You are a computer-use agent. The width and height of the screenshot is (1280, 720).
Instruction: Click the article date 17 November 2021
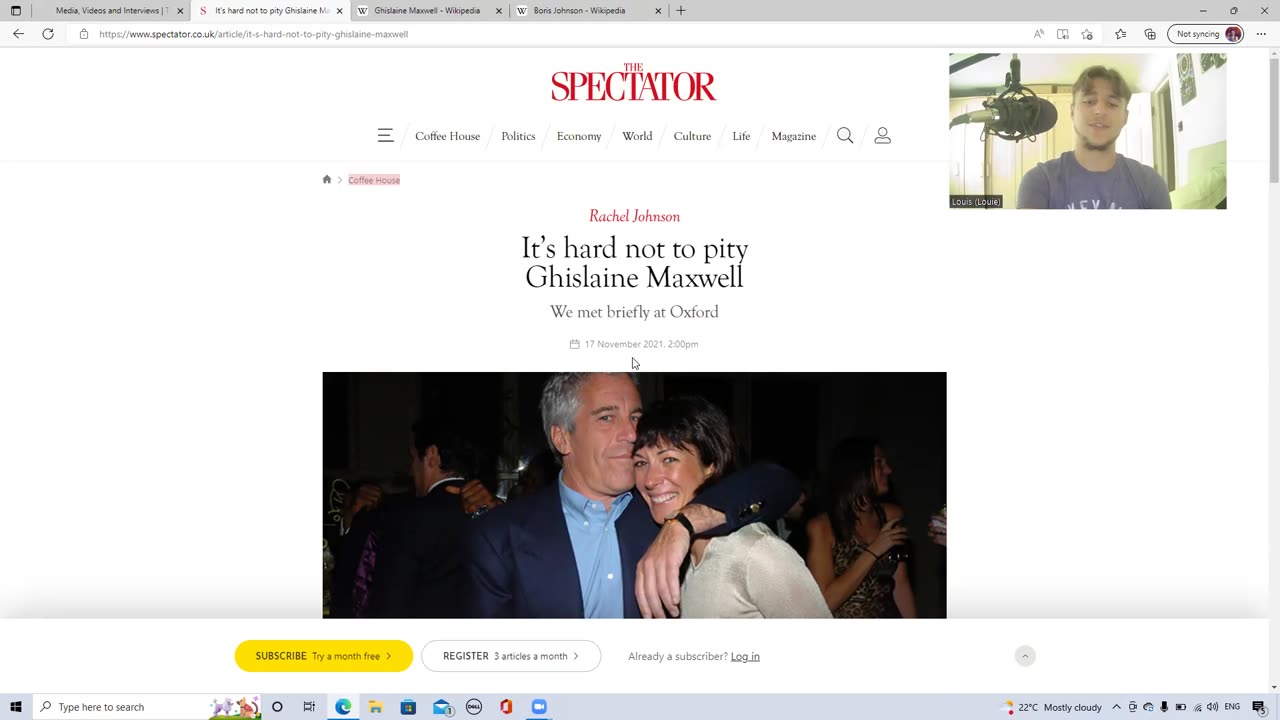[x=641, y=344]
